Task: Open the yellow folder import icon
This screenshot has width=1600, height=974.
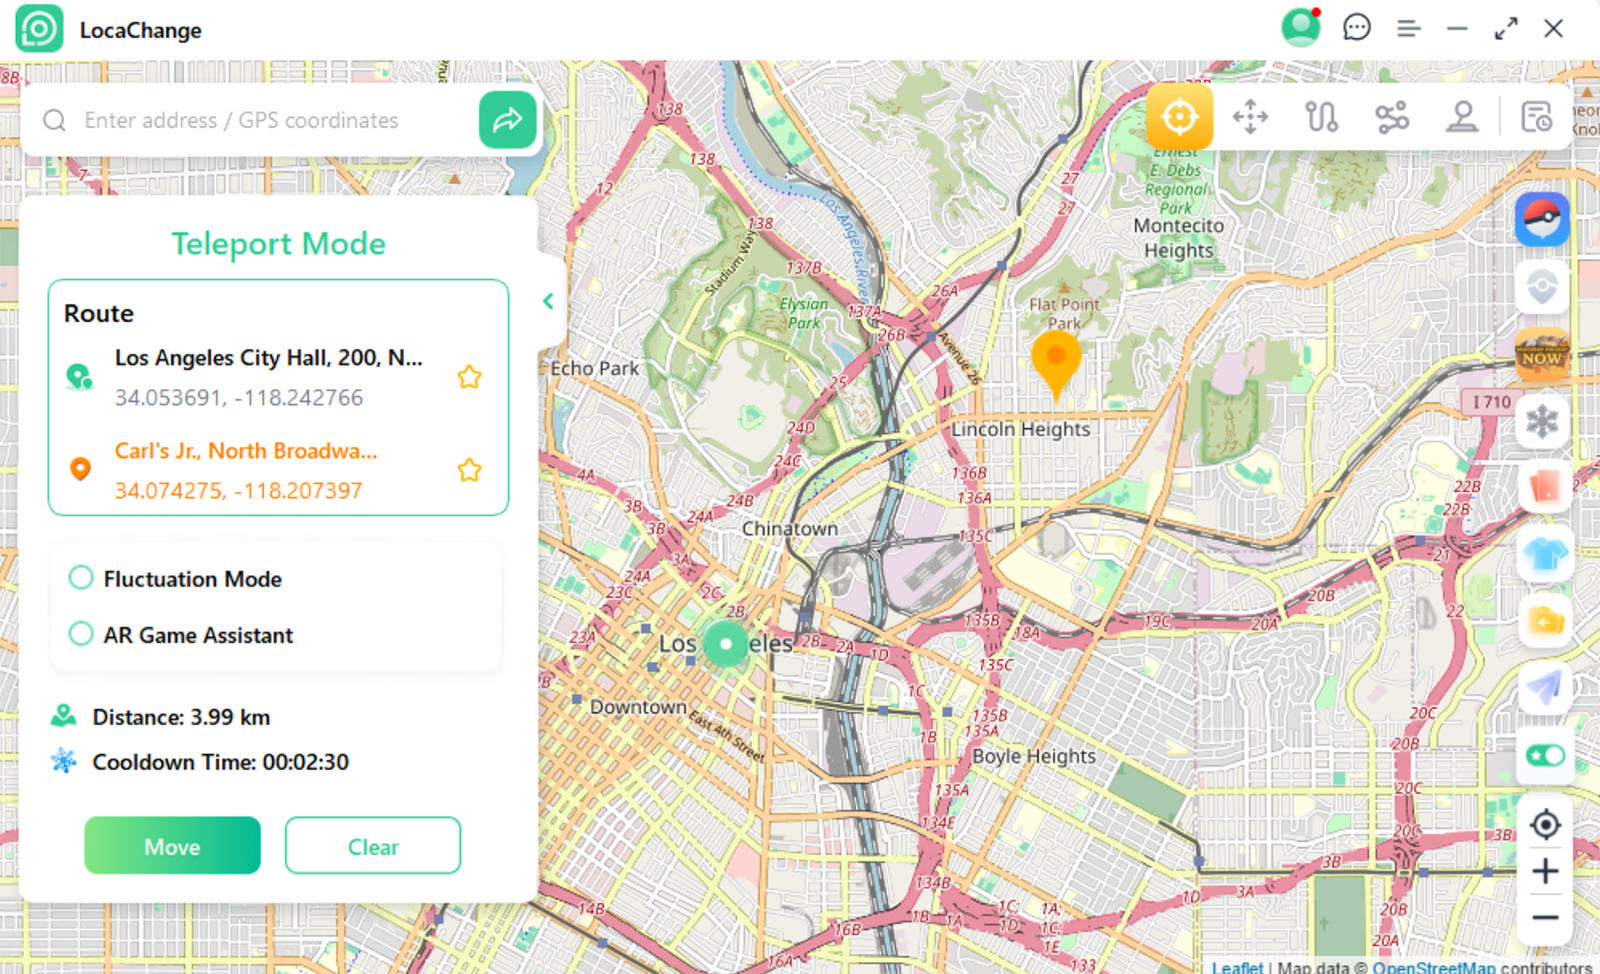Action: tap(1544, 621)
